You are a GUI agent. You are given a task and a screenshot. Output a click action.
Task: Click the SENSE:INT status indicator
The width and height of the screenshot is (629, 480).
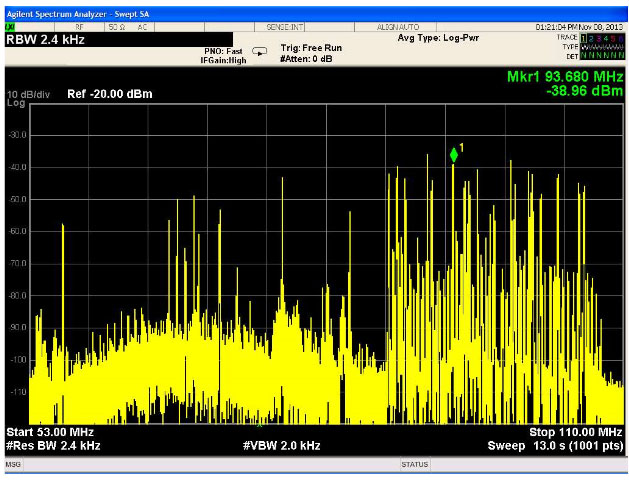pos(287,26)
